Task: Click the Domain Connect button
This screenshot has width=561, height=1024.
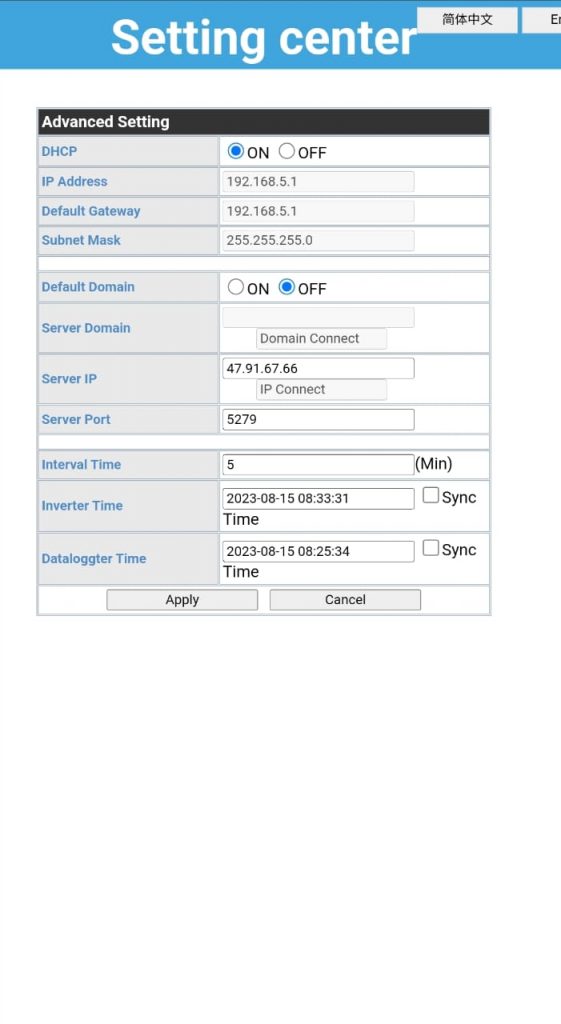Action: tap(321, 338)
